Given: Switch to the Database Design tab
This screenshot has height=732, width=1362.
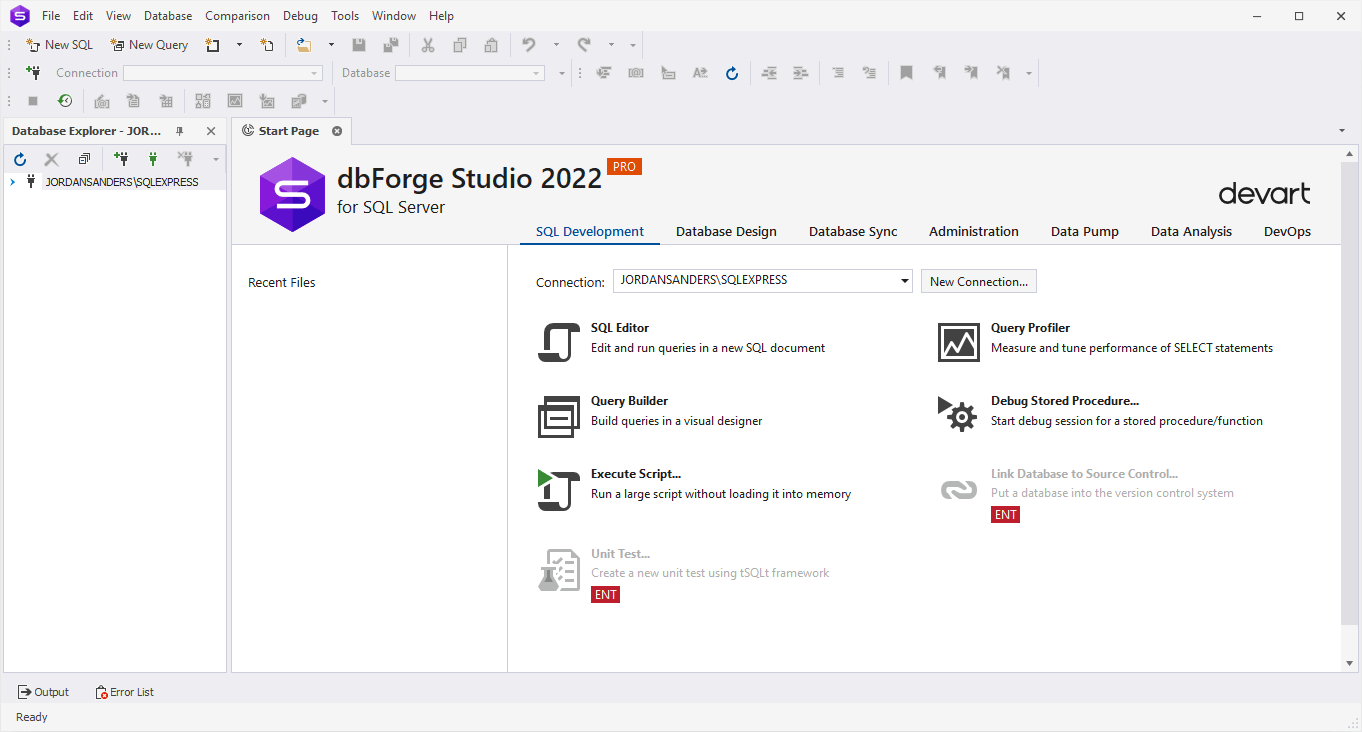Looking at the screenshot, I should [726, 231].
